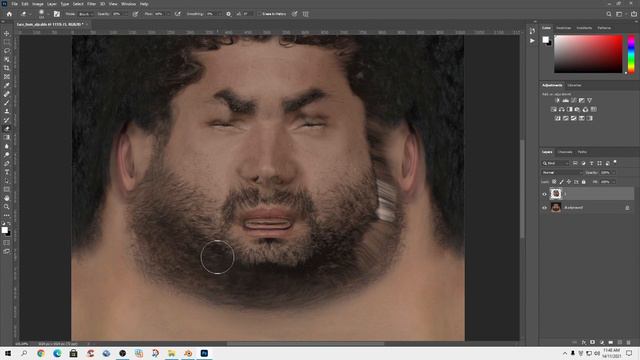The image size is (640, 360).
Task: Open Photoshop from the Windows taskbar
Action: click(204, 353)
